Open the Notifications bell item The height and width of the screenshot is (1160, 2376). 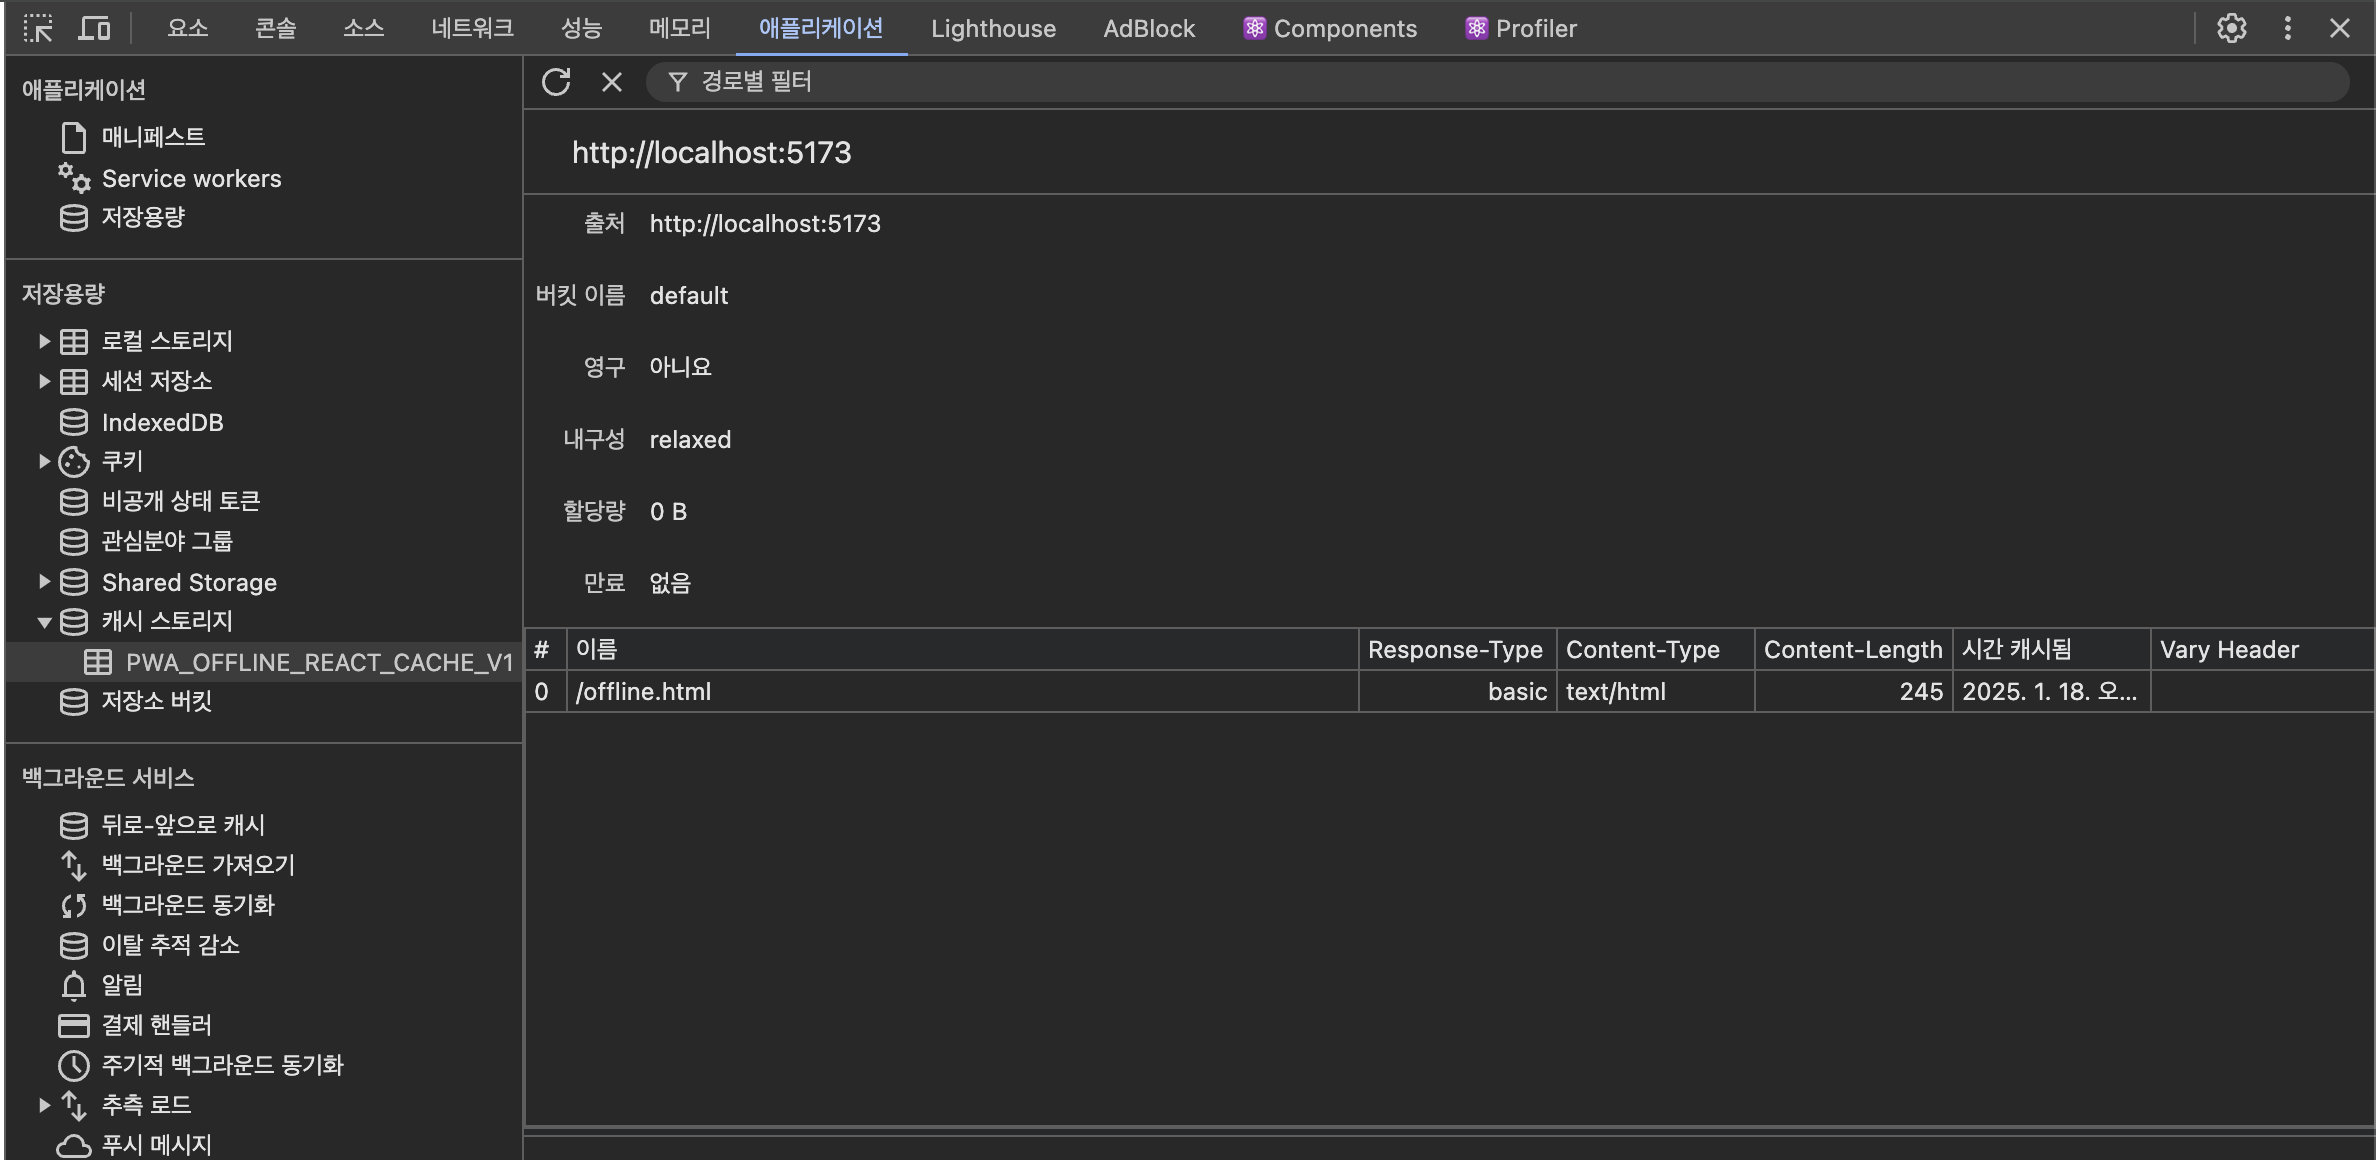122,985
